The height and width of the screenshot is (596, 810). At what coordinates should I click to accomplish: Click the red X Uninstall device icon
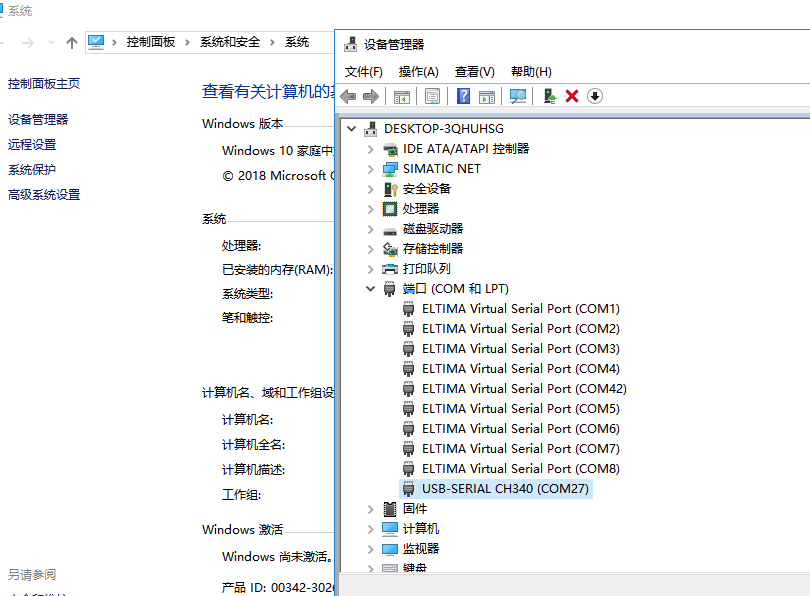tap(572, 96)
